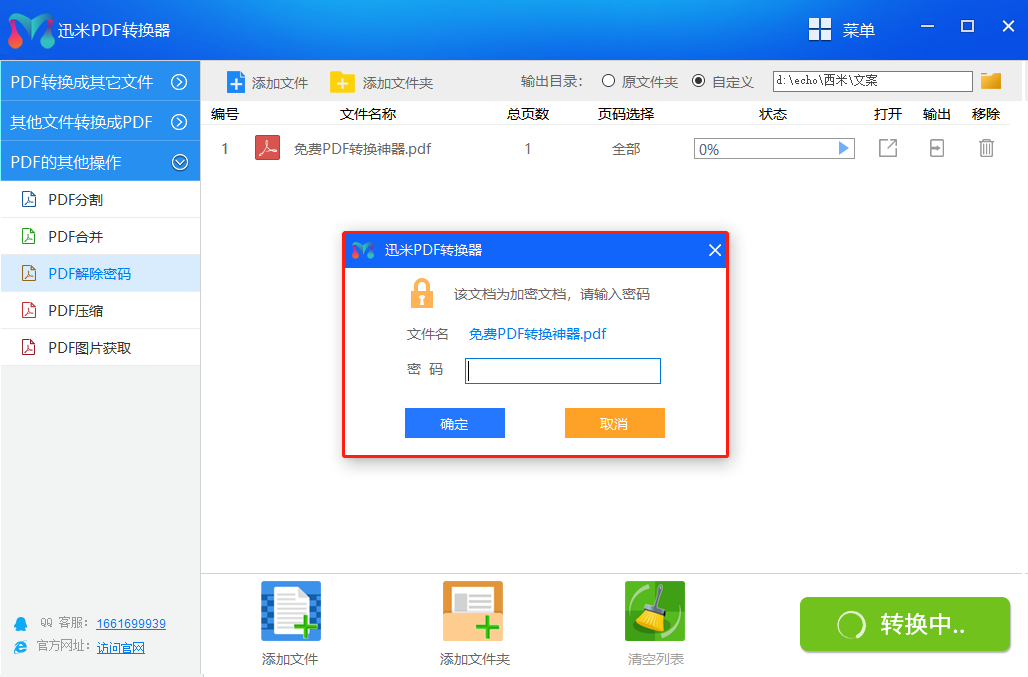Click the 密码 password input field
Image resolution: width=1028 pixels, height=677 pixels.
click(x=562, y=370)
